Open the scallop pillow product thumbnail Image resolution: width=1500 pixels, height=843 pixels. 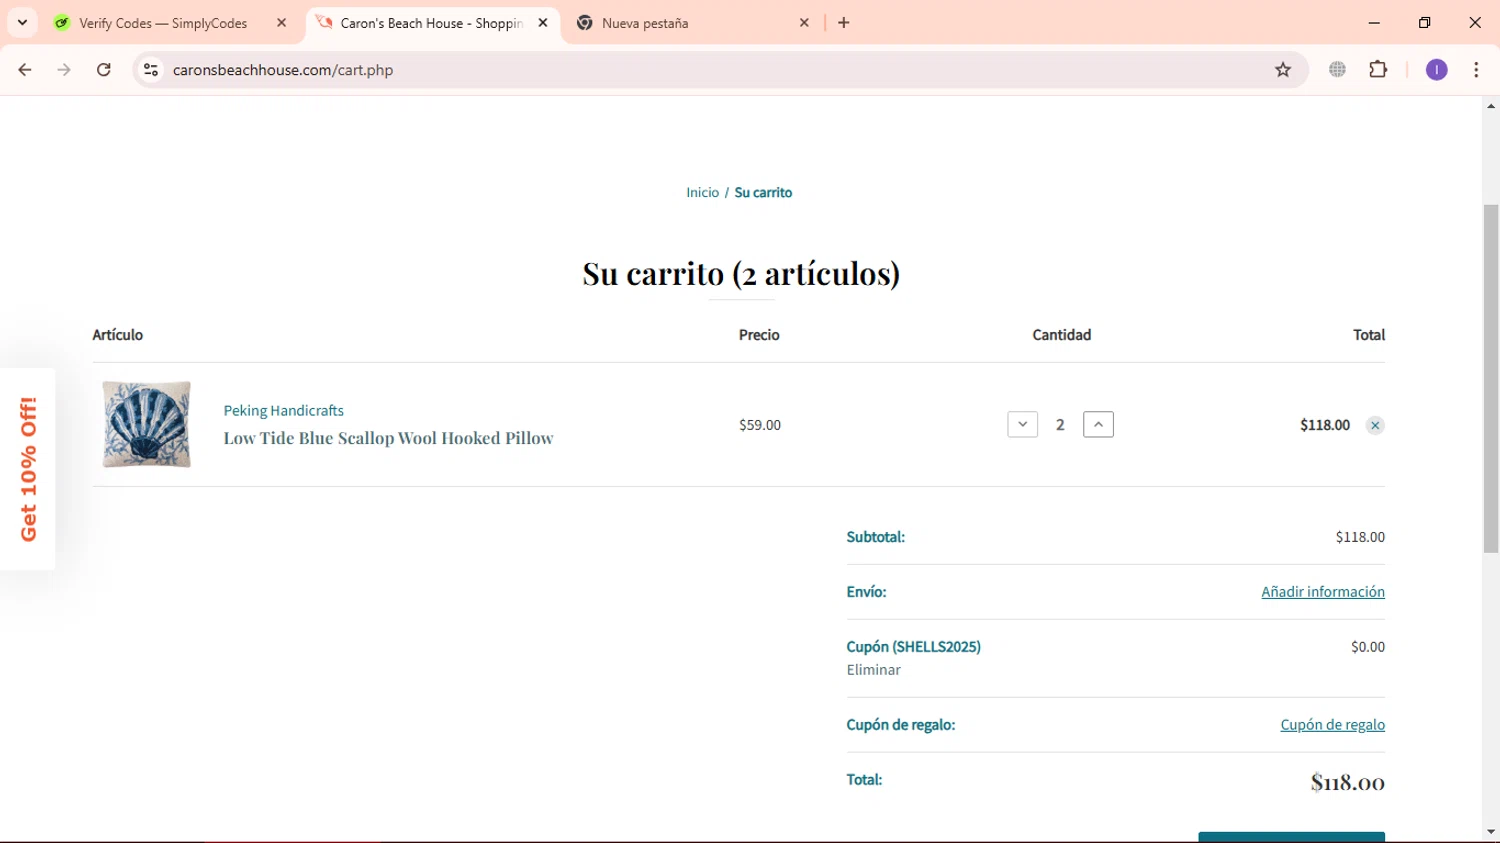point(147,424)
